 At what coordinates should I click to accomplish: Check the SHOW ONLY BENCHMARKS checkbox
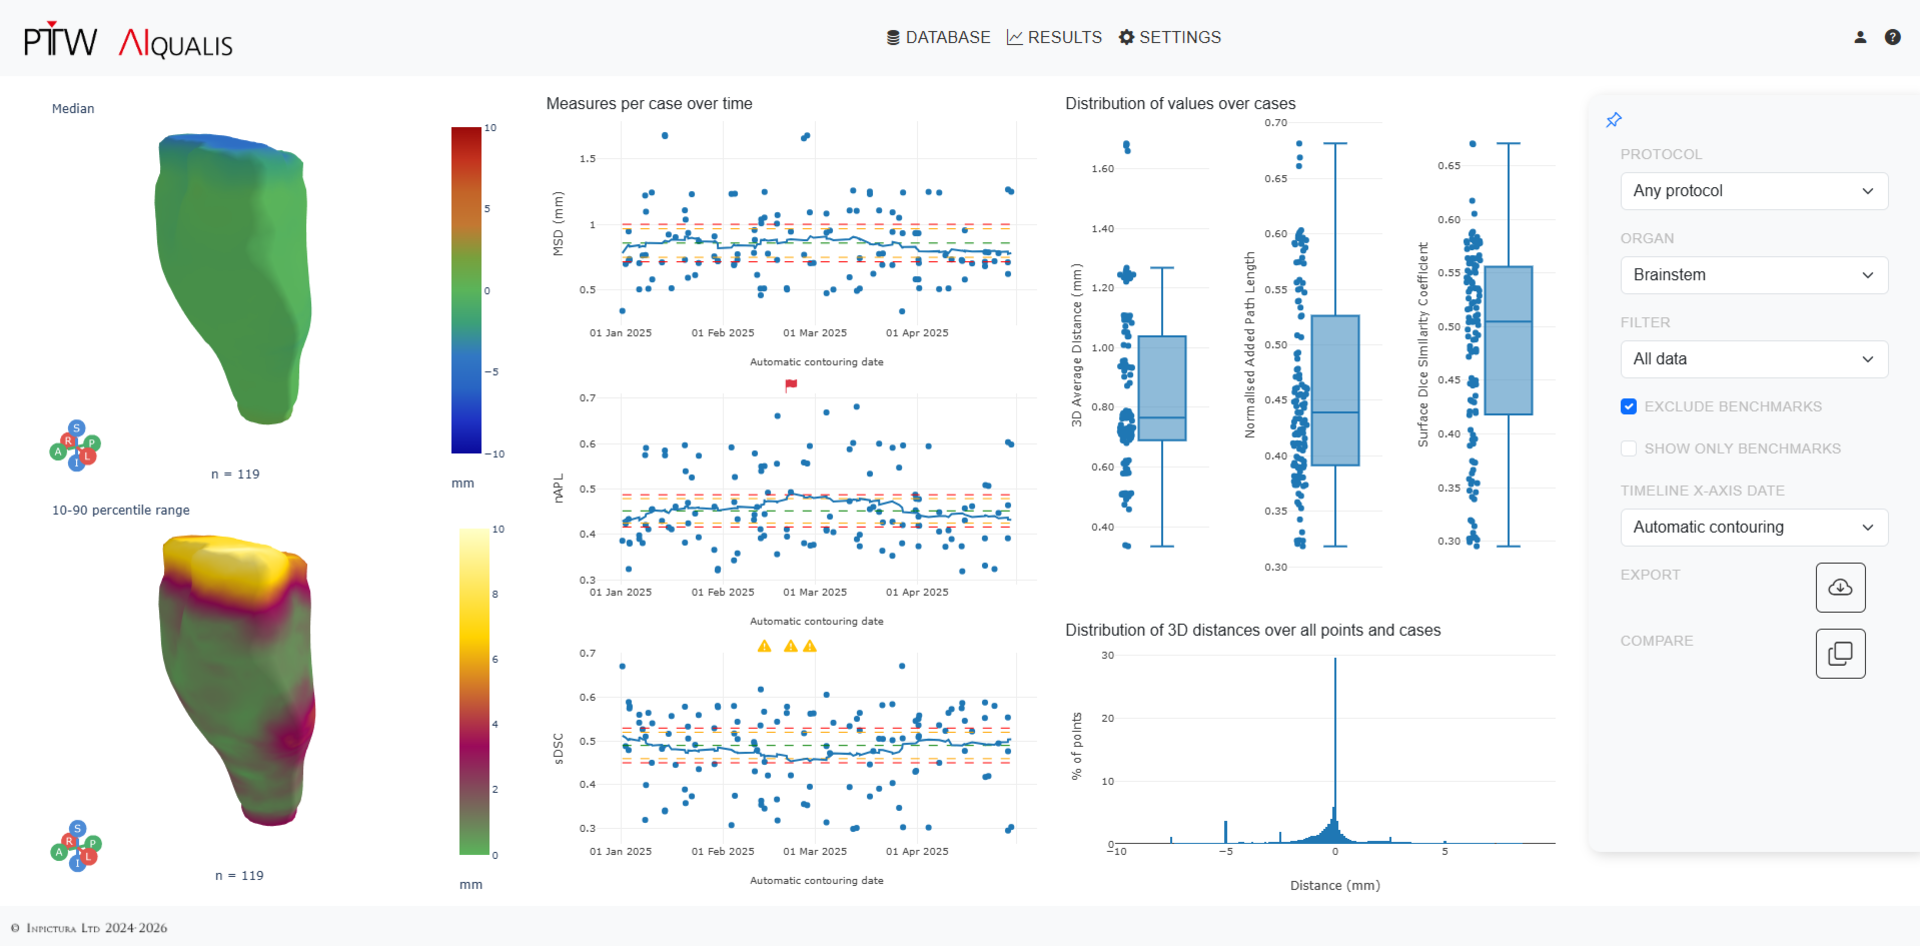tap(1629, 448)
